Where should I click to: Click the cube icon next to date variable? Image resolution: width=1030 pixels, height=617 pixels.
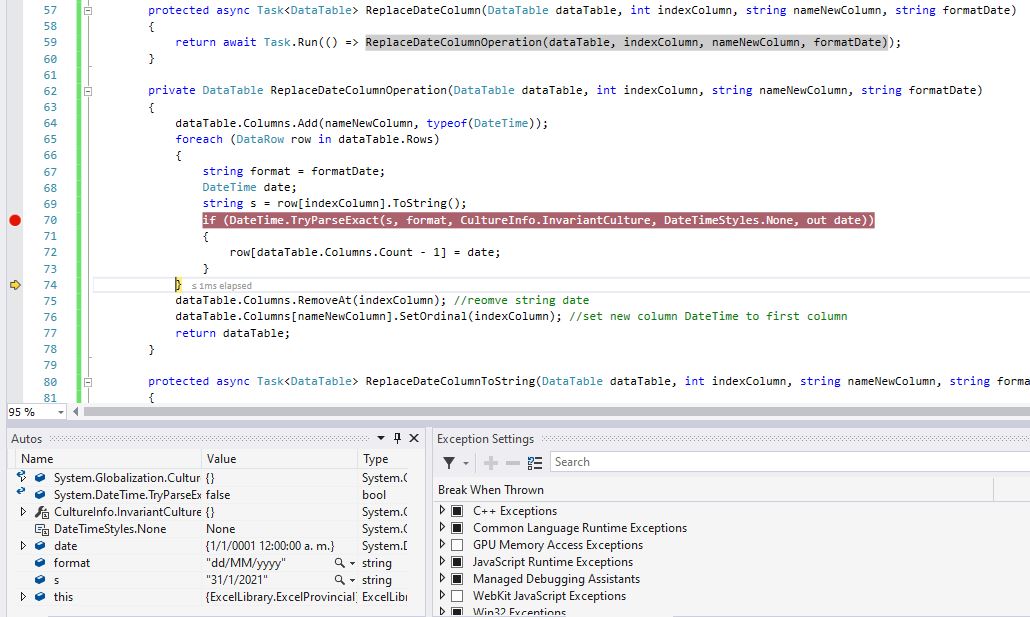pos(40,546)
